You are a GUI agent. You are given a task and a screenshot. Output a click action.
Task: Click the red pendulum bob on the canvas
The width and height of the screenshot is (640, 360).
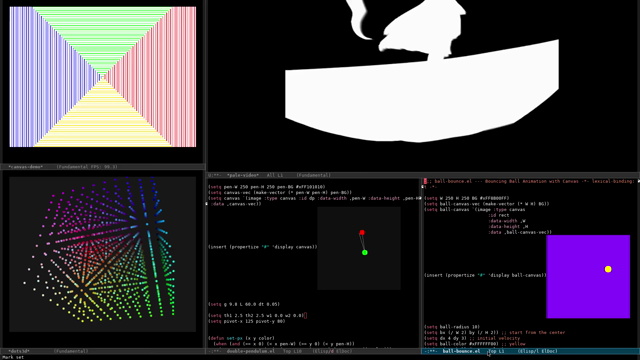pos(362,233)
